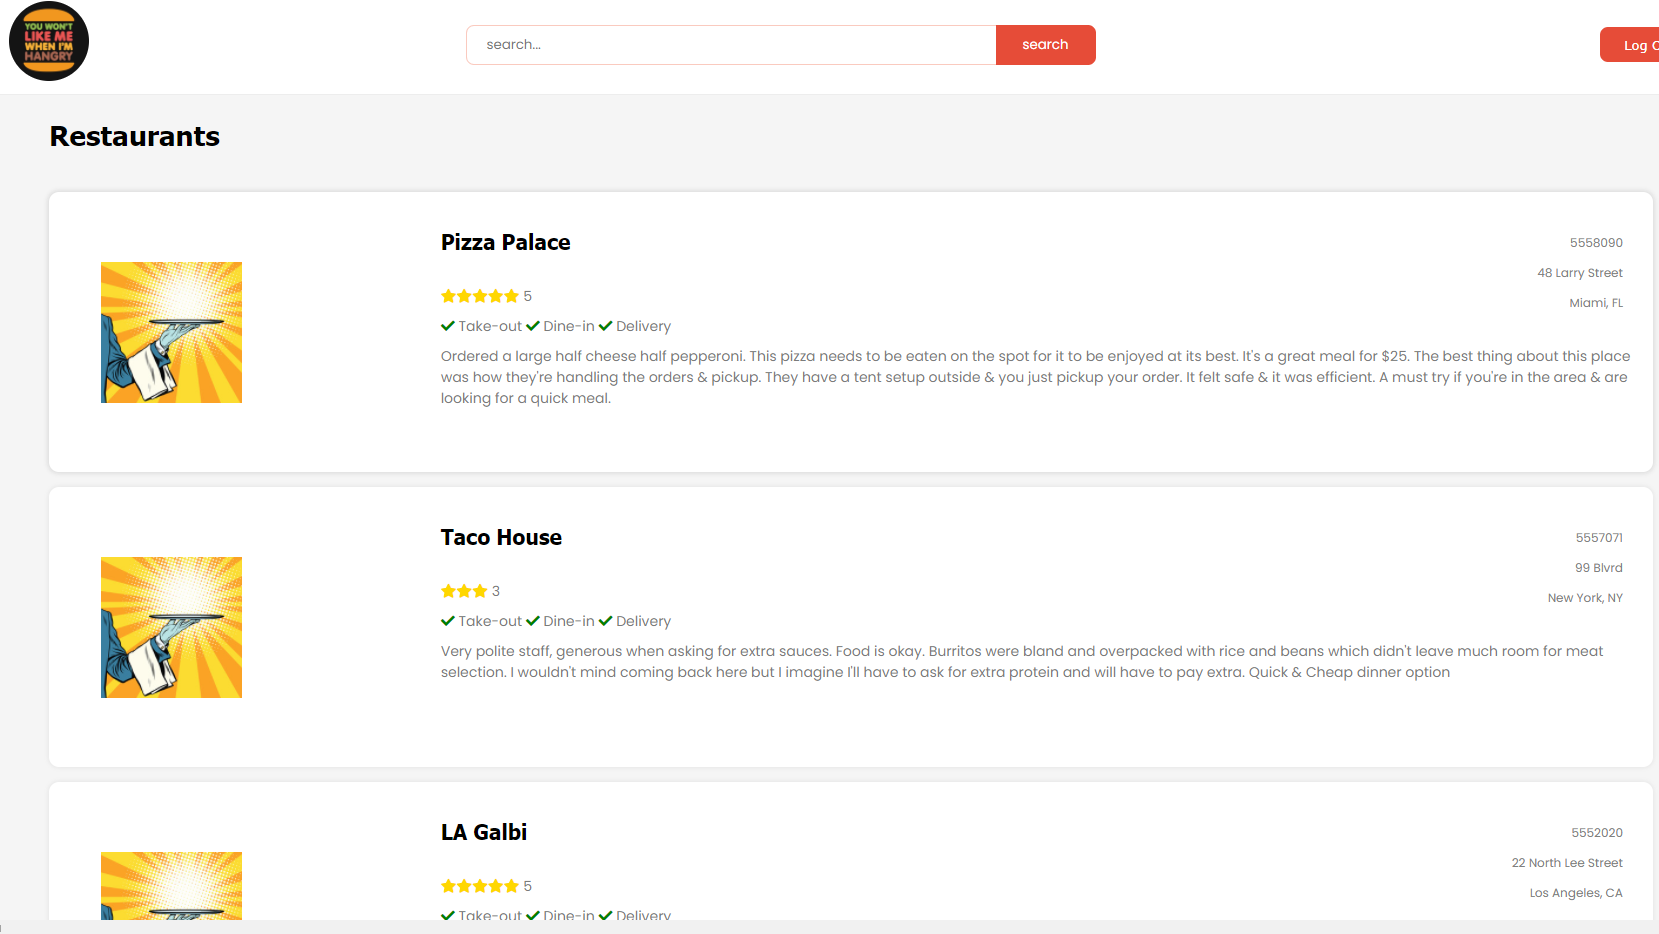Click Taco House Dine-in checkmark icon
Viewport: 1659px width, 934px height.
click(x=533, y=621)
